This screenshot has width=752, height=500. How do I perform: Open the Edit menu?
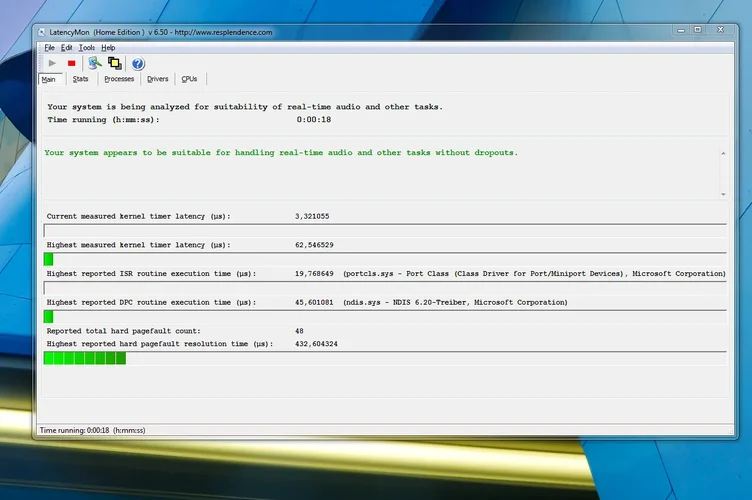pyautogui.click(x=66, y=47)
